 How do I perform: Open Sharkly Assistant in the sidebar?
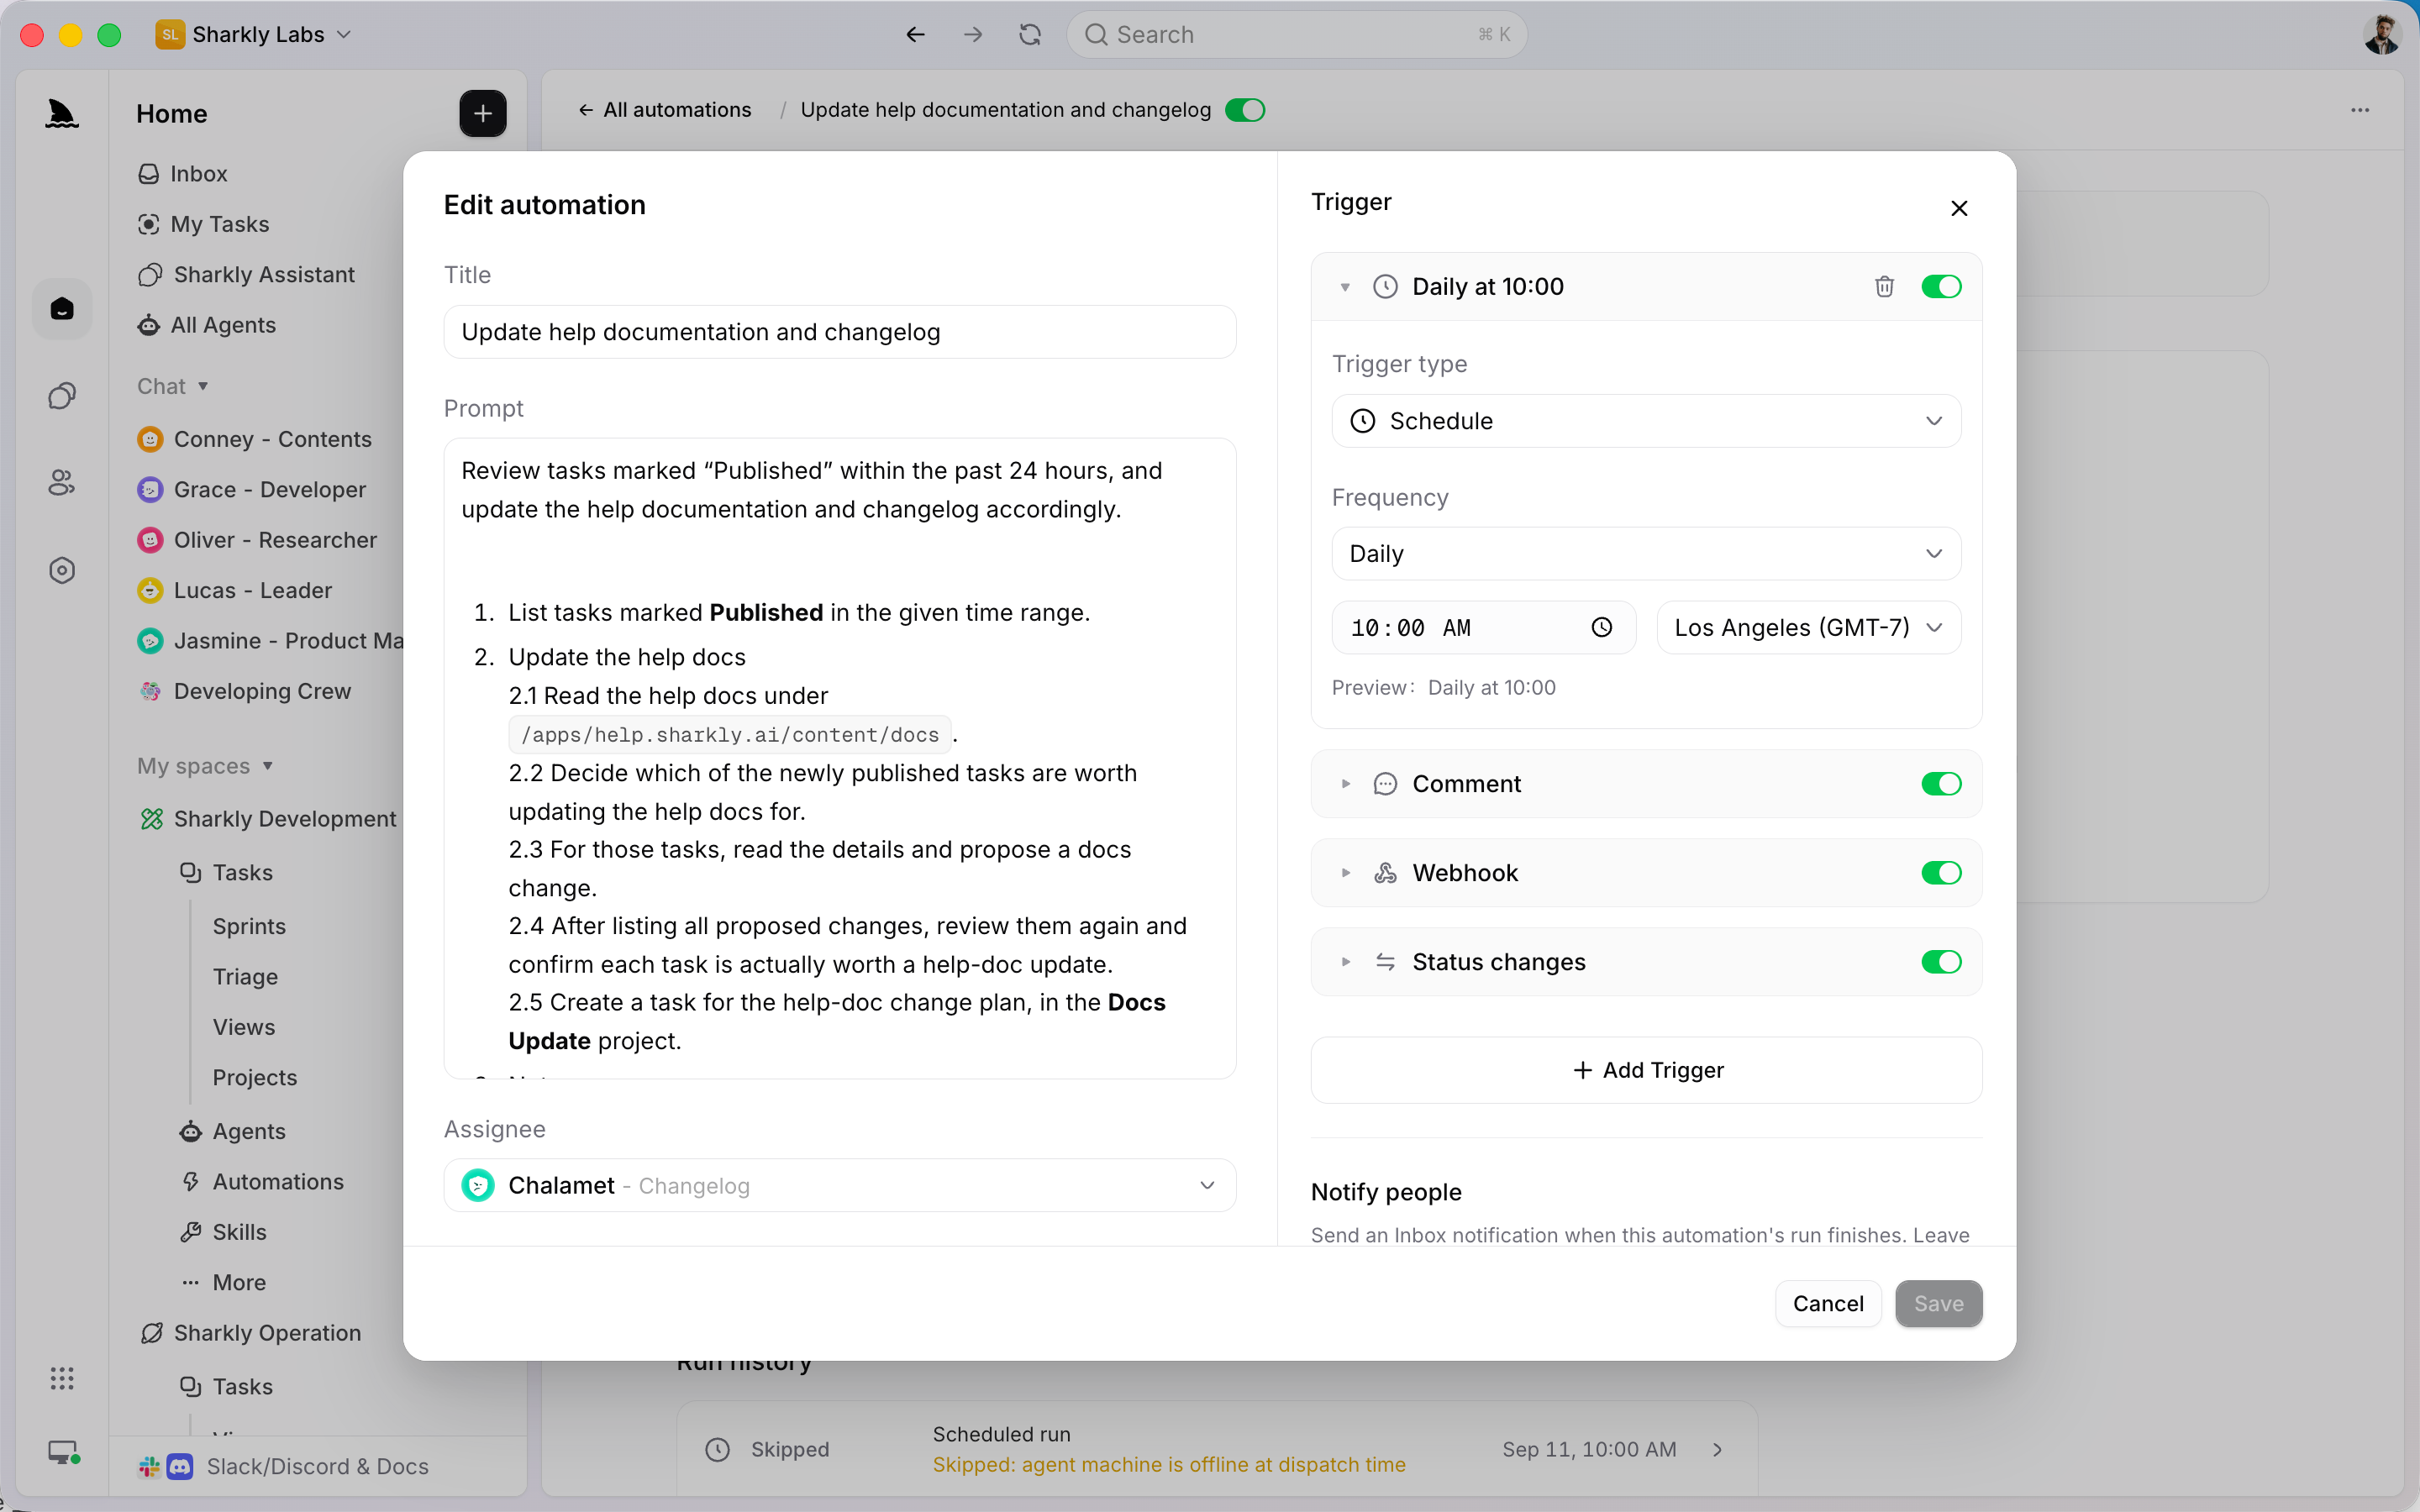[x=246, y=275]
